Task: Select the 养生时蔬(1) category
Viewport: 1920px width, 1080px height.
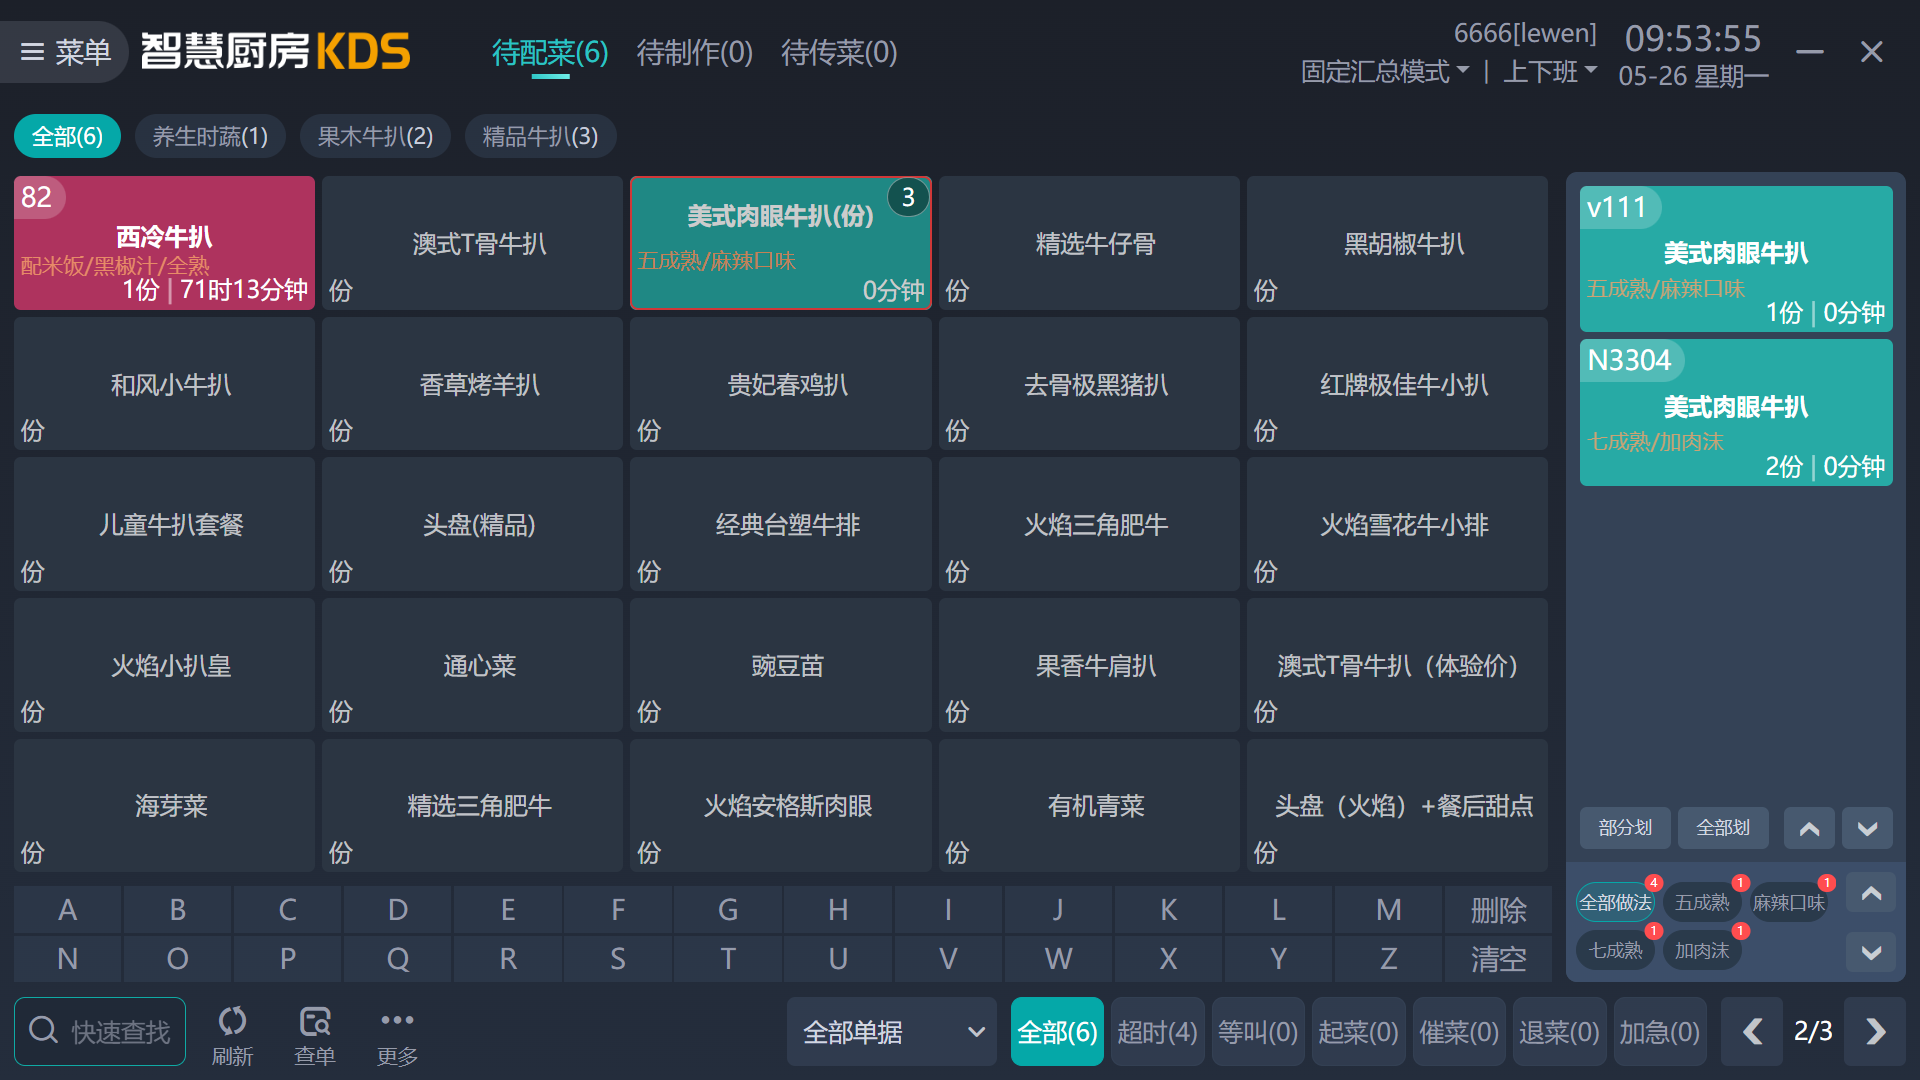Action: coord(210,136)
